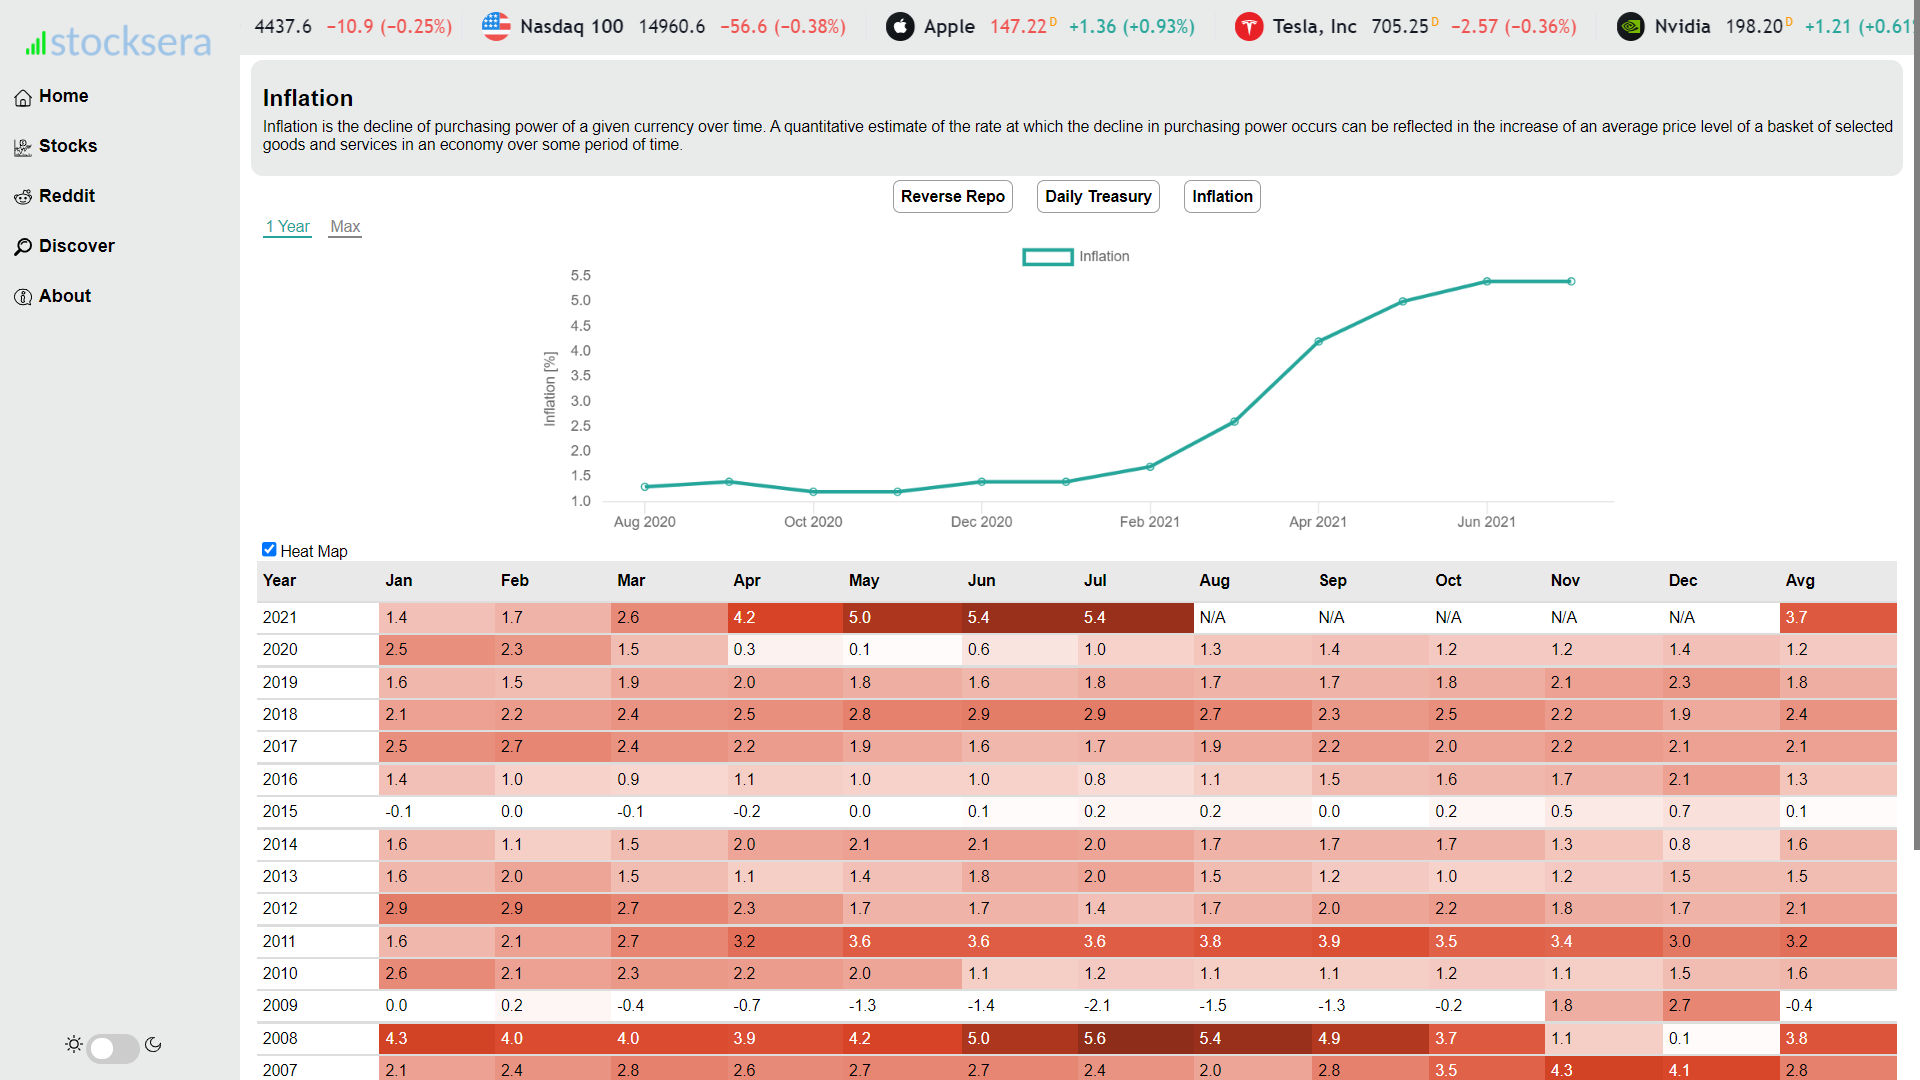Viewport: 1920px width, 1080px height.
Task: Open the Daily Treasury page
Action: click(x=1098, y=197)
